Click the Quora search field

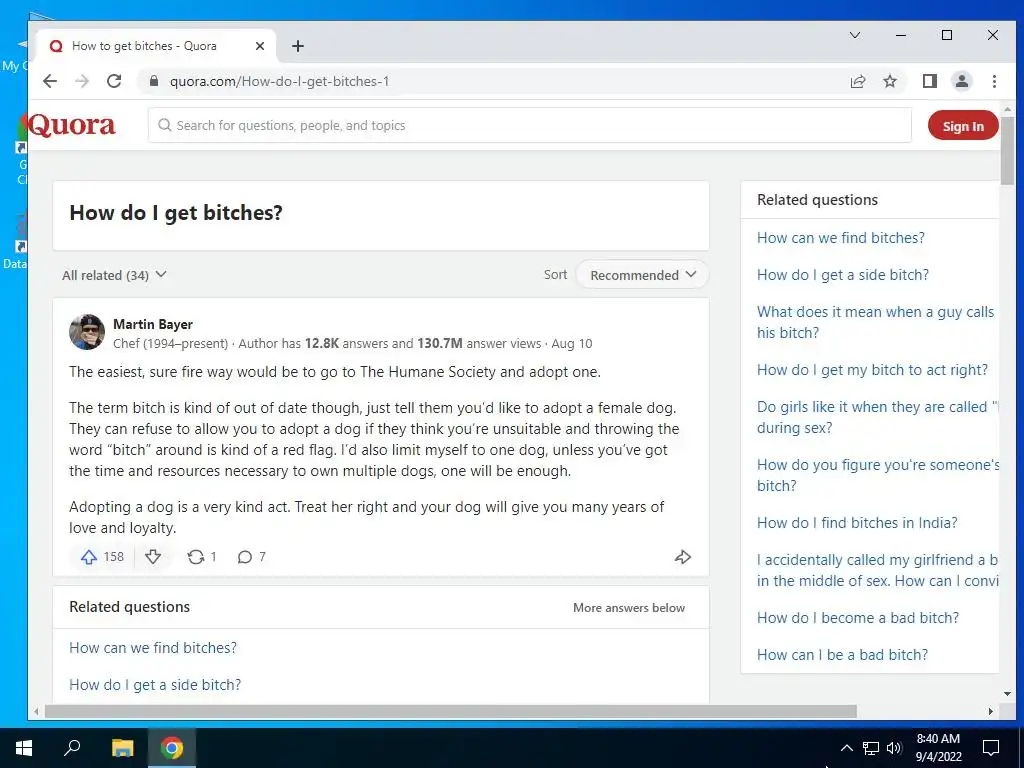click(x=530, y=125)
